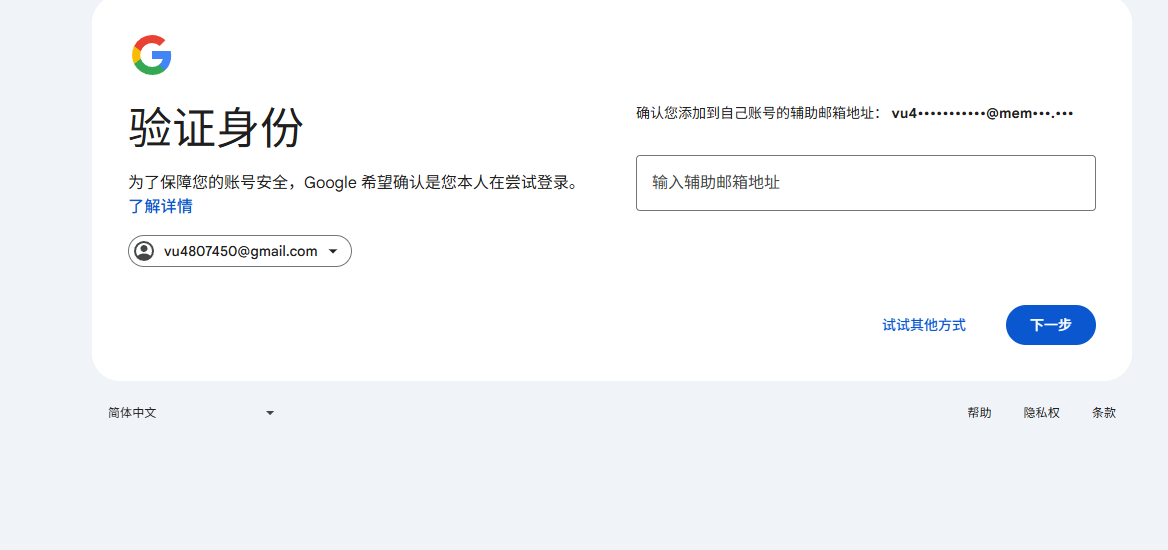
Task: Focus the 输入辅助邮箱地址 input field
Action: click(x=865, y=183)
